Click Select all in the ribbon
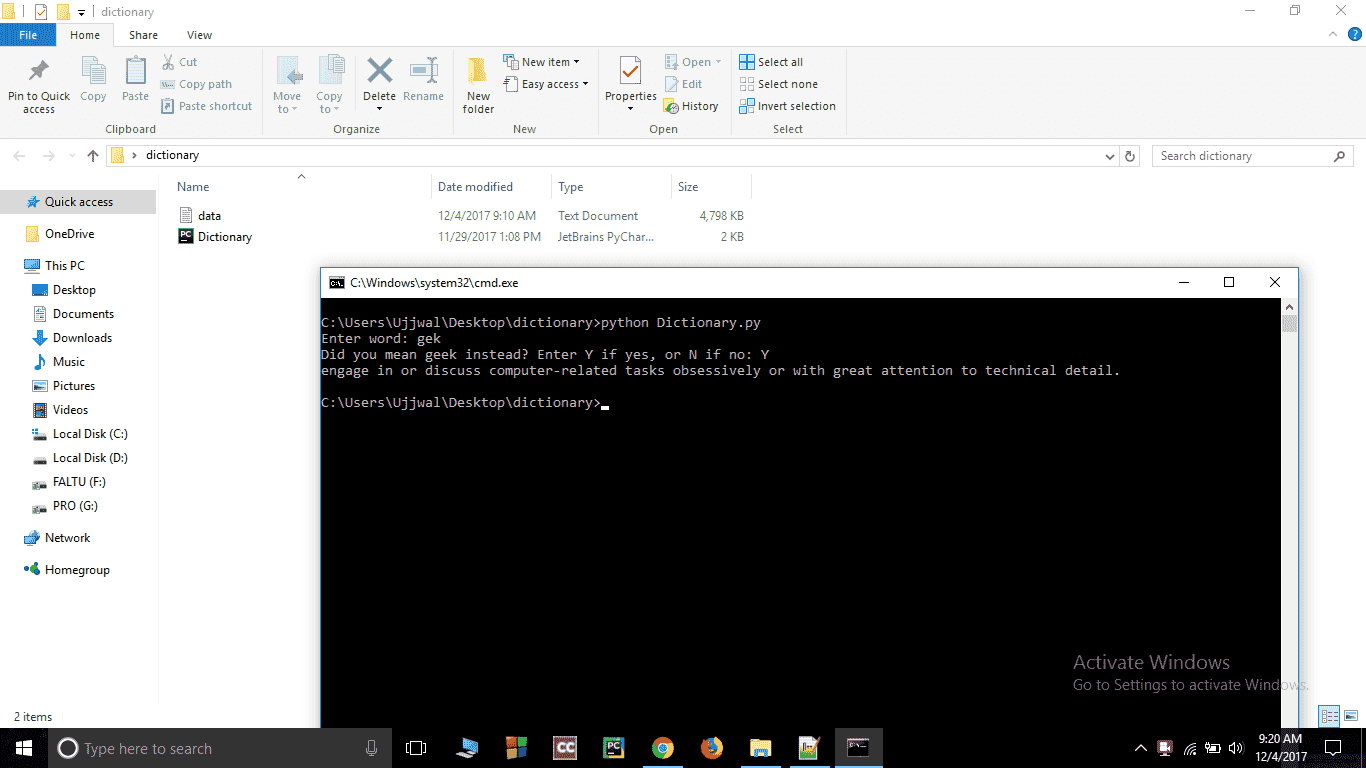 pyautogui.click(x=771, y=62)
